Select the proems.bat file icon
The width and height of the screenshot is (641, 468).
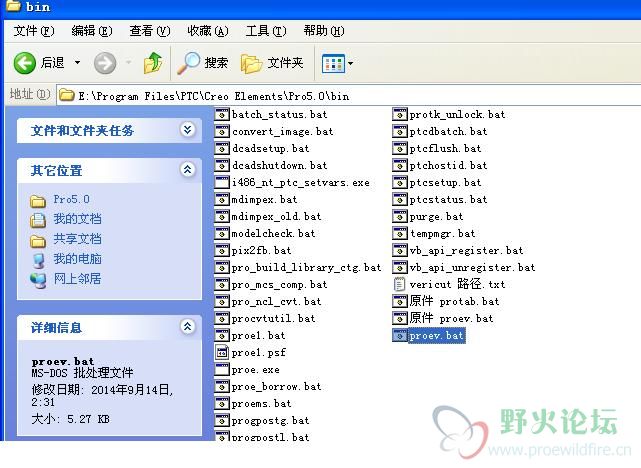click(x=222, y=403)
